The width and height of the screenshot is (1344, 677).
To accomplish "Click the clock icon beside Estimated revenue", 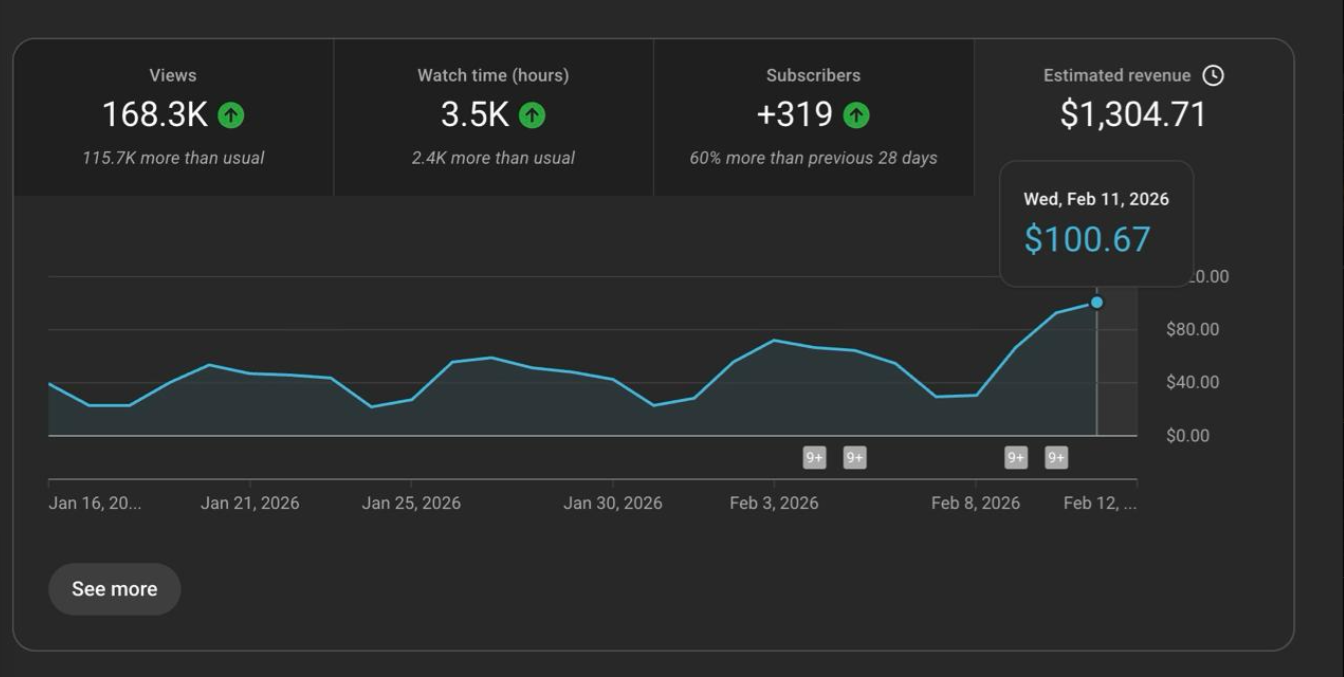I will click(x=1213, y=76).
